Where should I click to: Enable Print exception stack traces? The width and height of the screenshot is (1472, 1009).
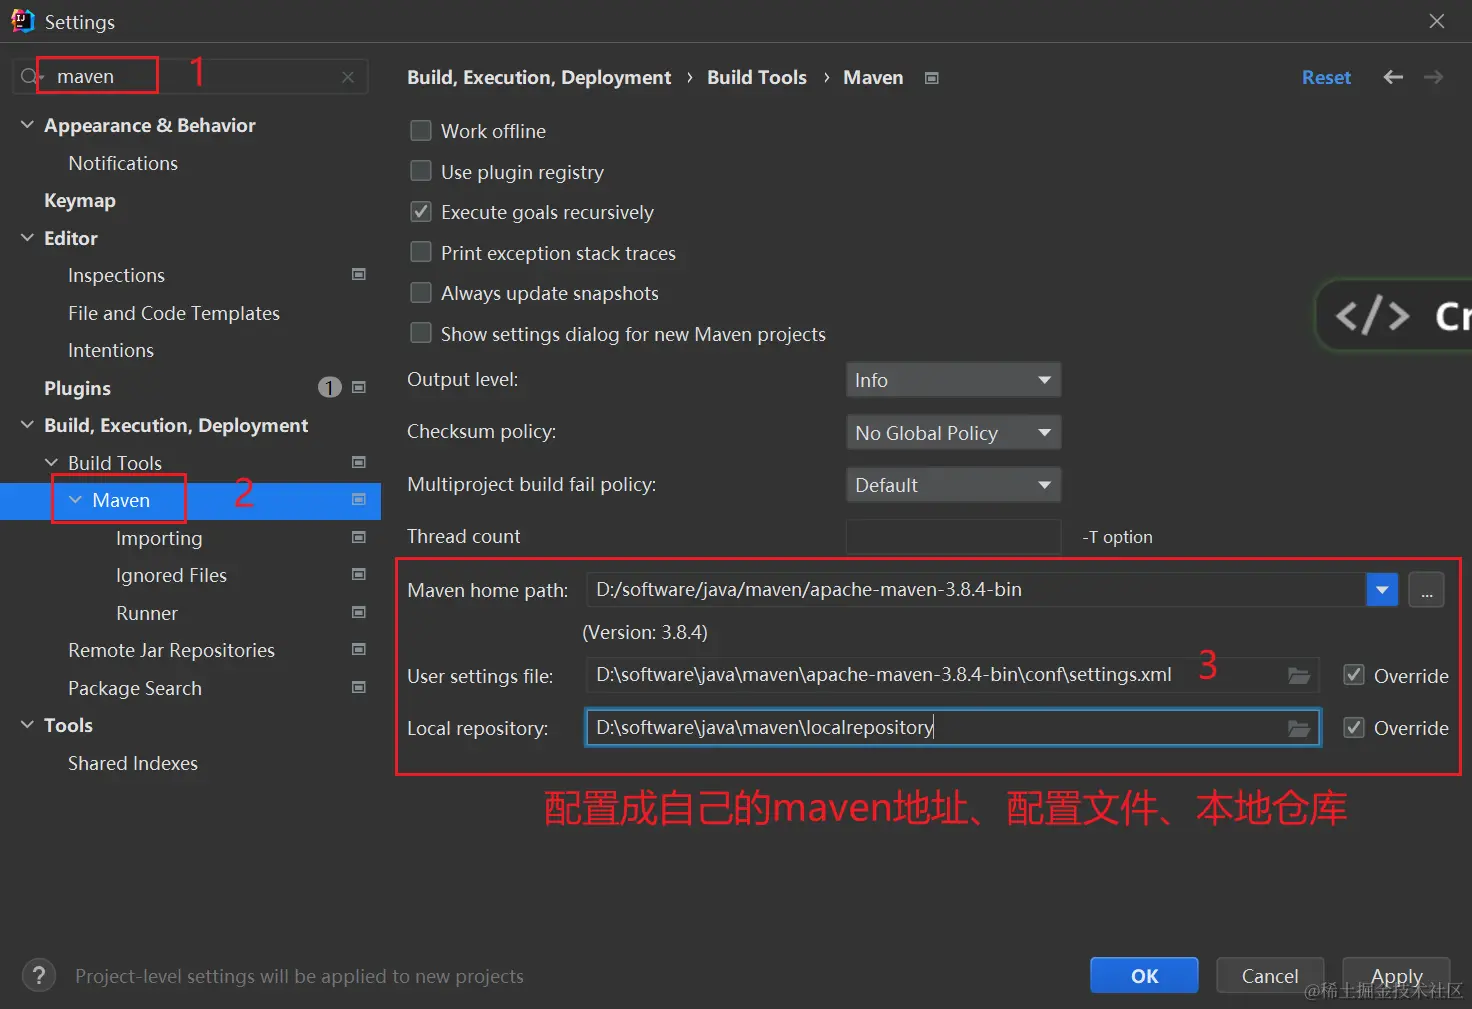(421, 253)
